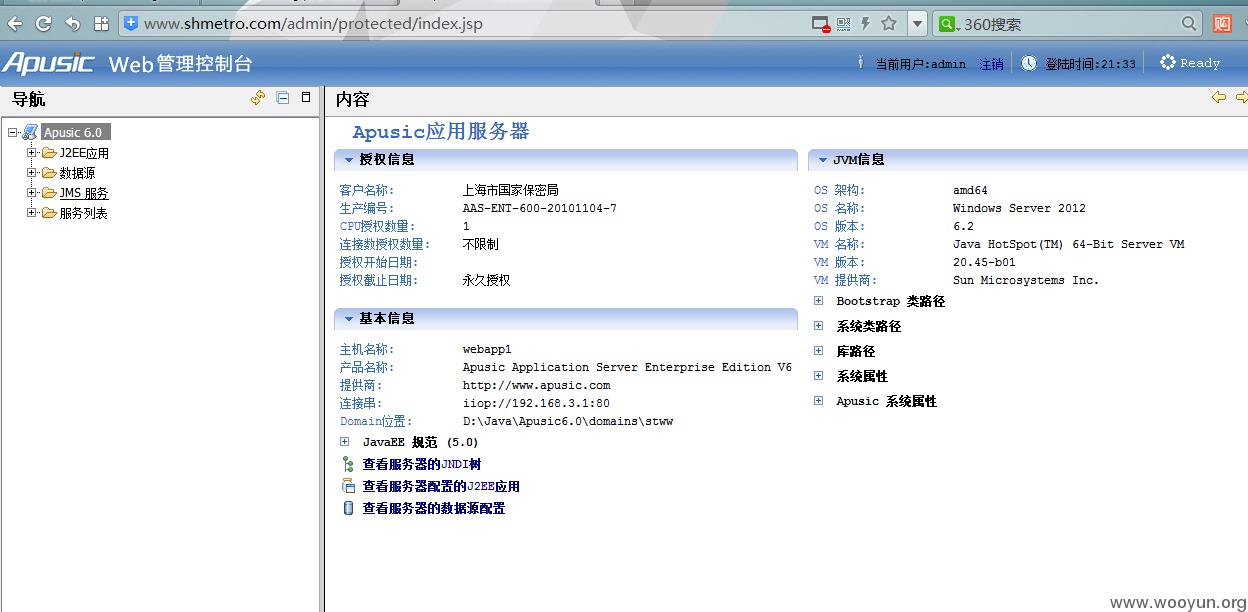Click the lightning speed-mode icon
This screenshot has width=1248, height=612.
(x=866, y=23)
